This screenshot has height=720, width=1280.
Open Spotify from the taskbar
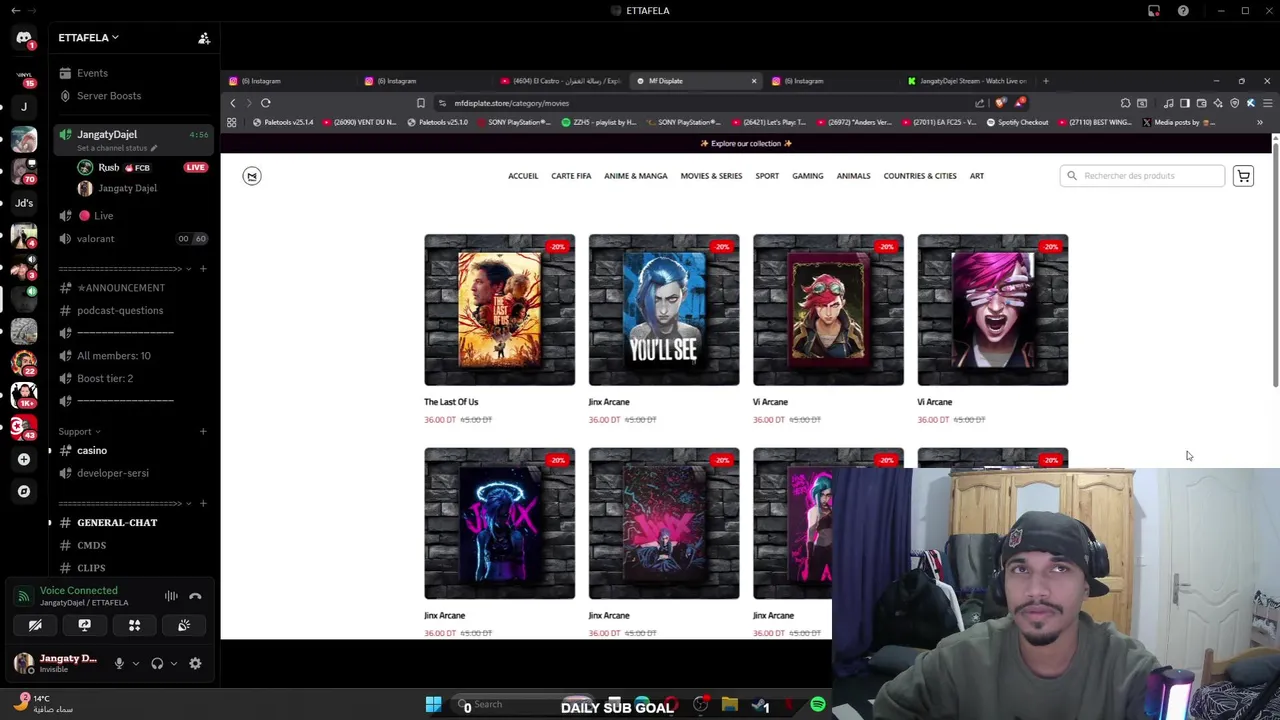pos(818,704)
